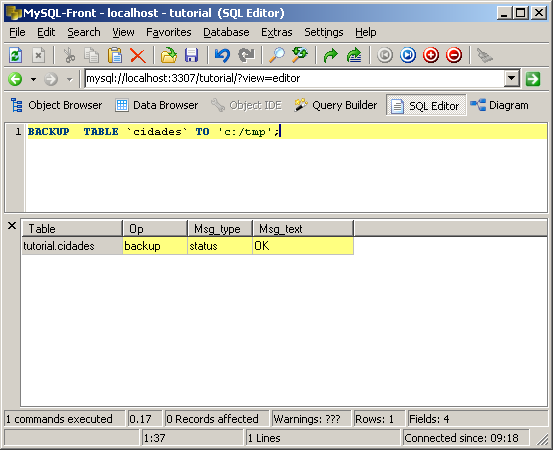553x450 pixels.
Task: Open the Help menu
Action: click(365, 32)
